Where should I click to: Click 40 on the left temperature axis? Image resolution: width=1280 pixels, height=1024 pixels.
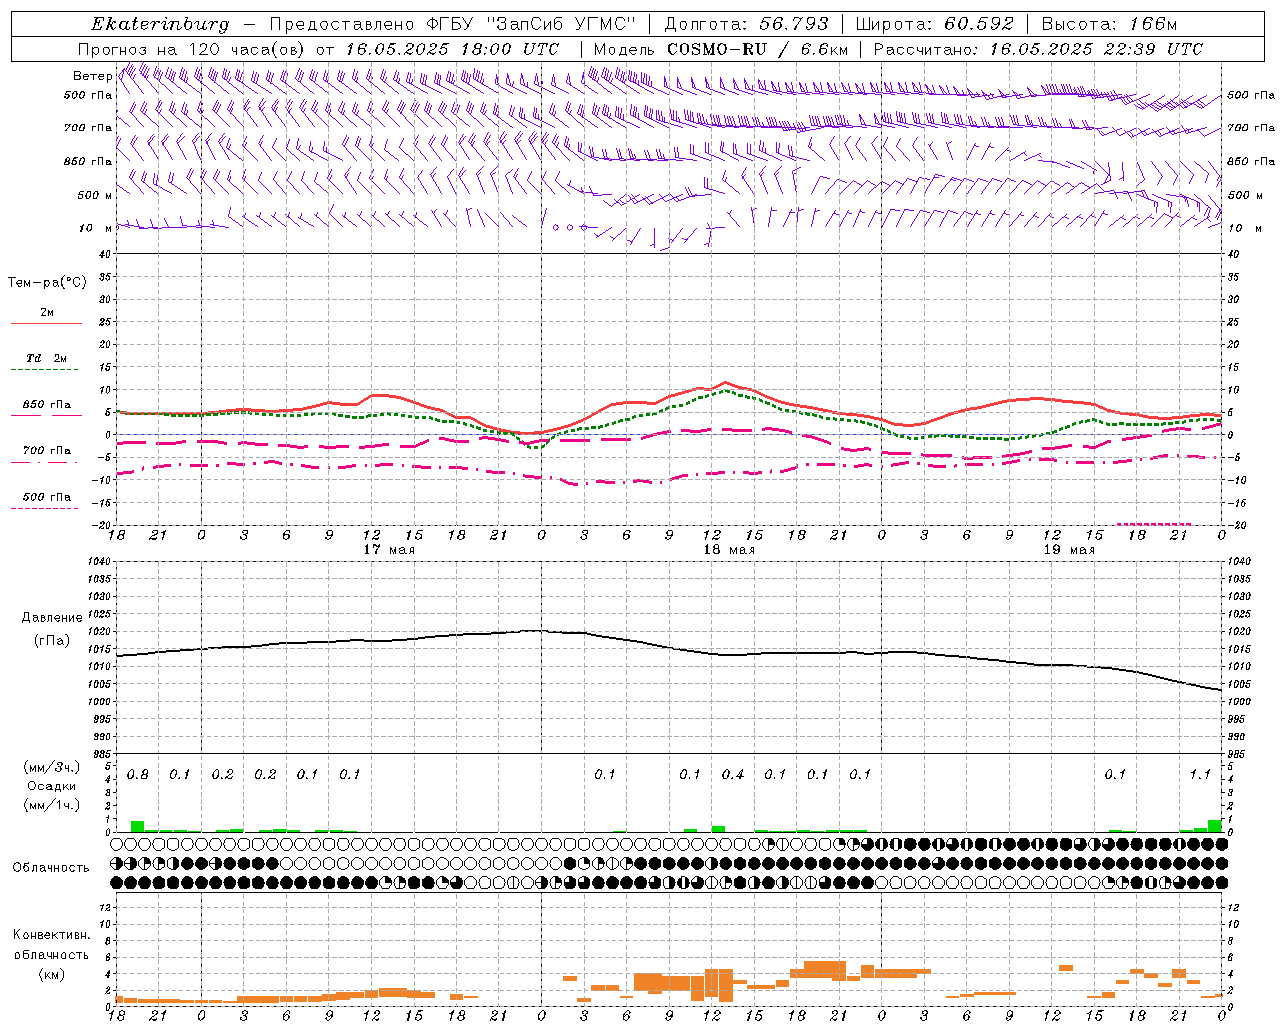(104, 255)
